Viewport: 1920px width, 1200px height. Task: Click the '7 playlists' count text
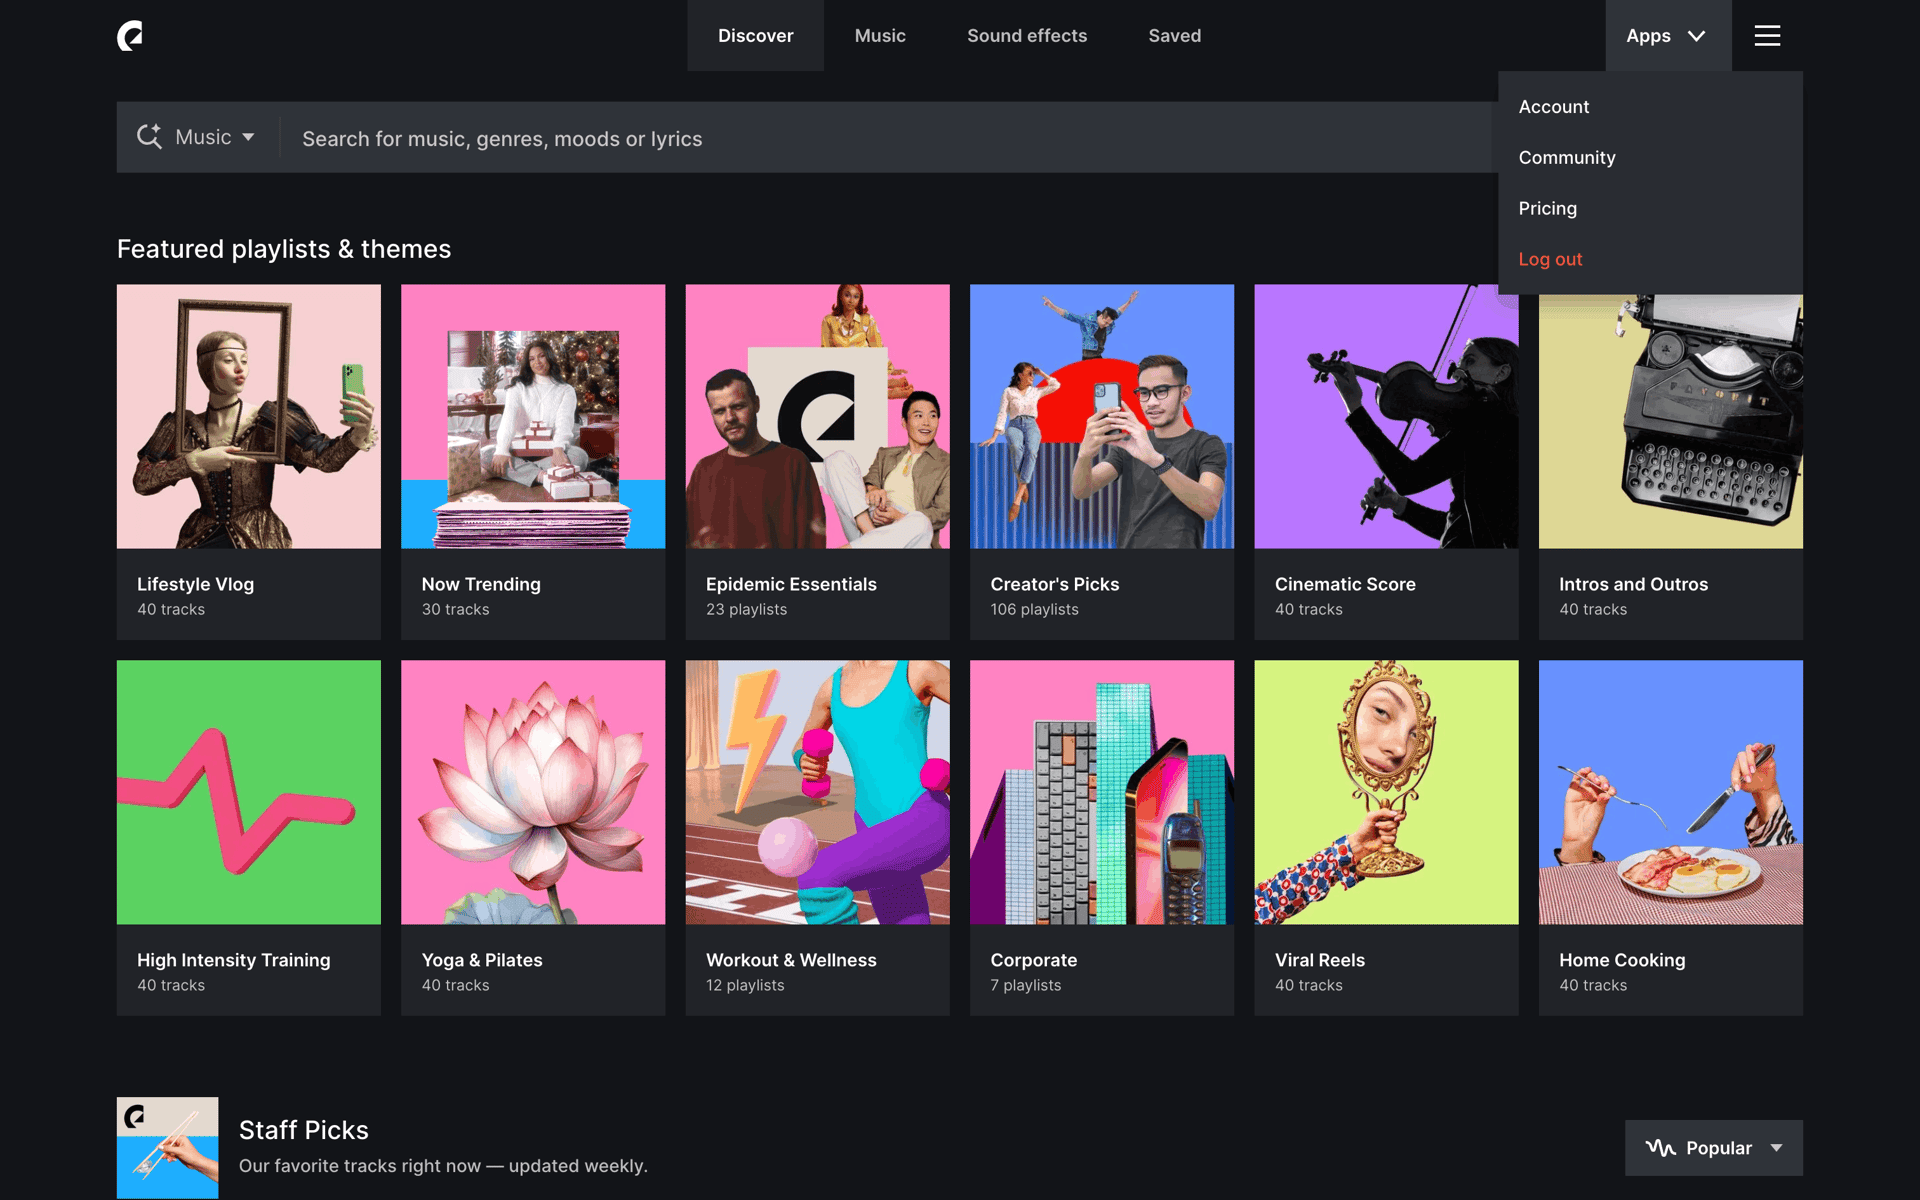1025,985
